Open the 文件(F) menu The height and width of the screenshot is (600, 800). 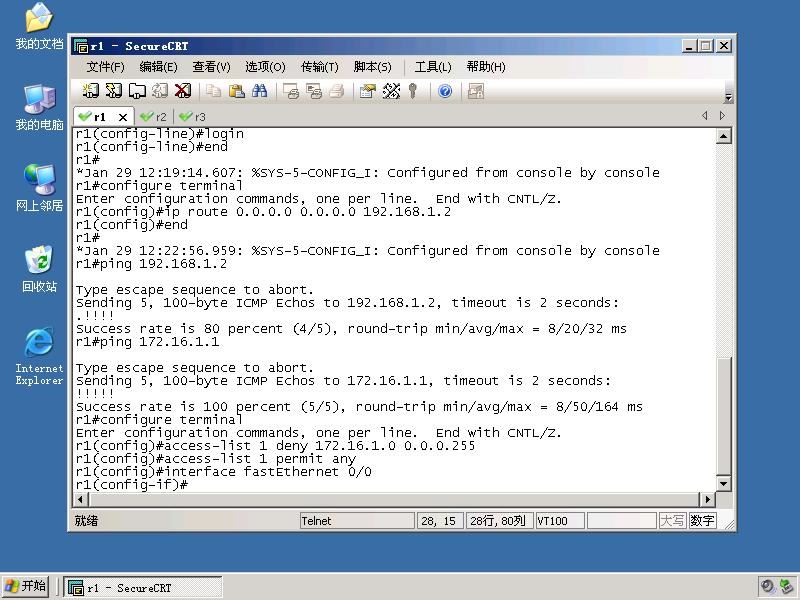point(106,67)
